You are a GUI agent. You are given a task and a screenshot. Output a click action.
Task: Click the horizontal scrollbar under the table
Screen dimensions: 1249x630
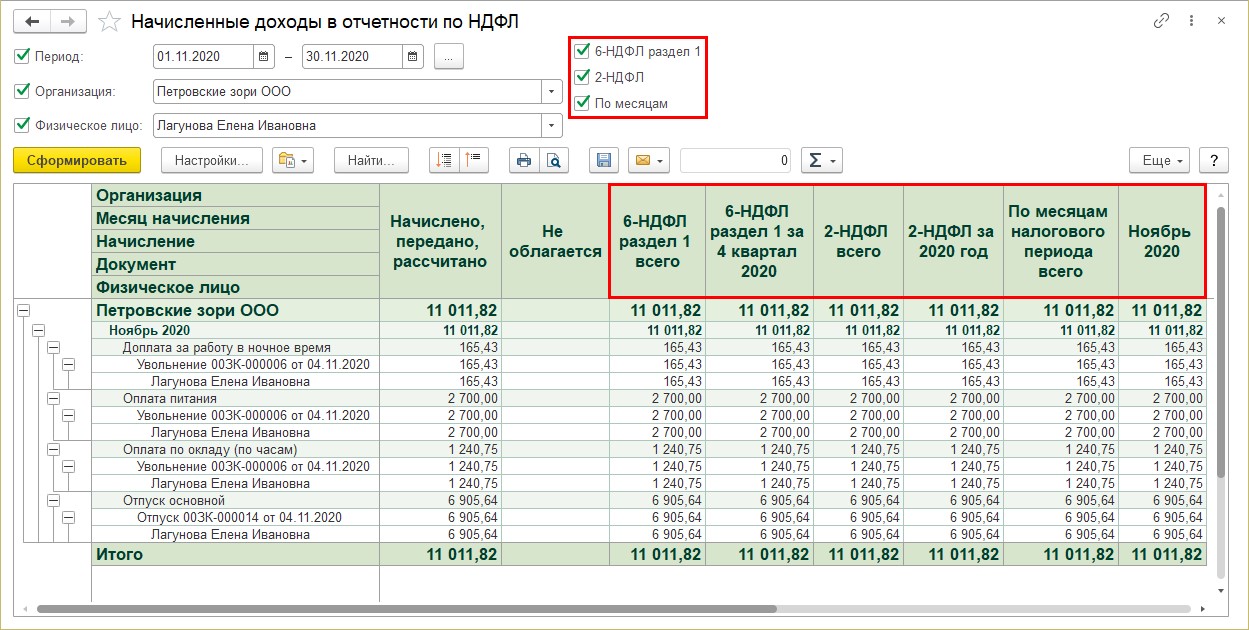pos(406,608)
